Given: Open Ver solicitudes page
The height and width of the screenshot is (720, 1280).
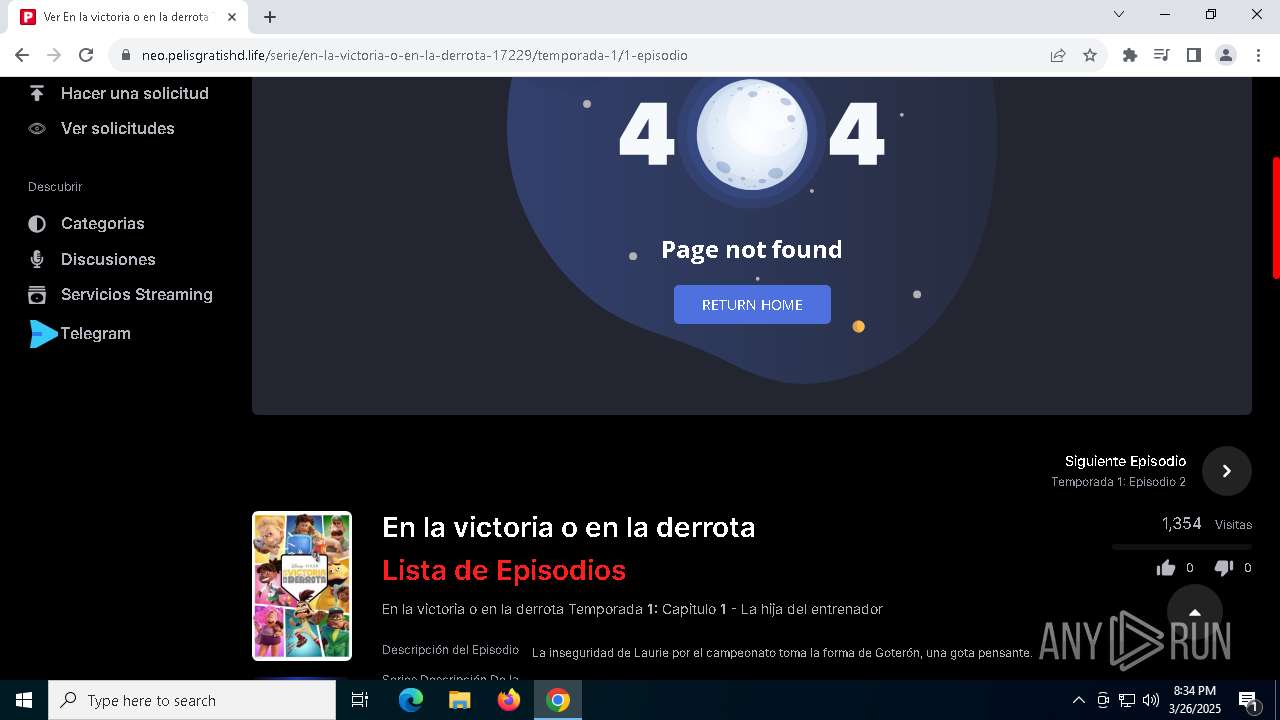Looking at the screenshot, I should (118, 128).
